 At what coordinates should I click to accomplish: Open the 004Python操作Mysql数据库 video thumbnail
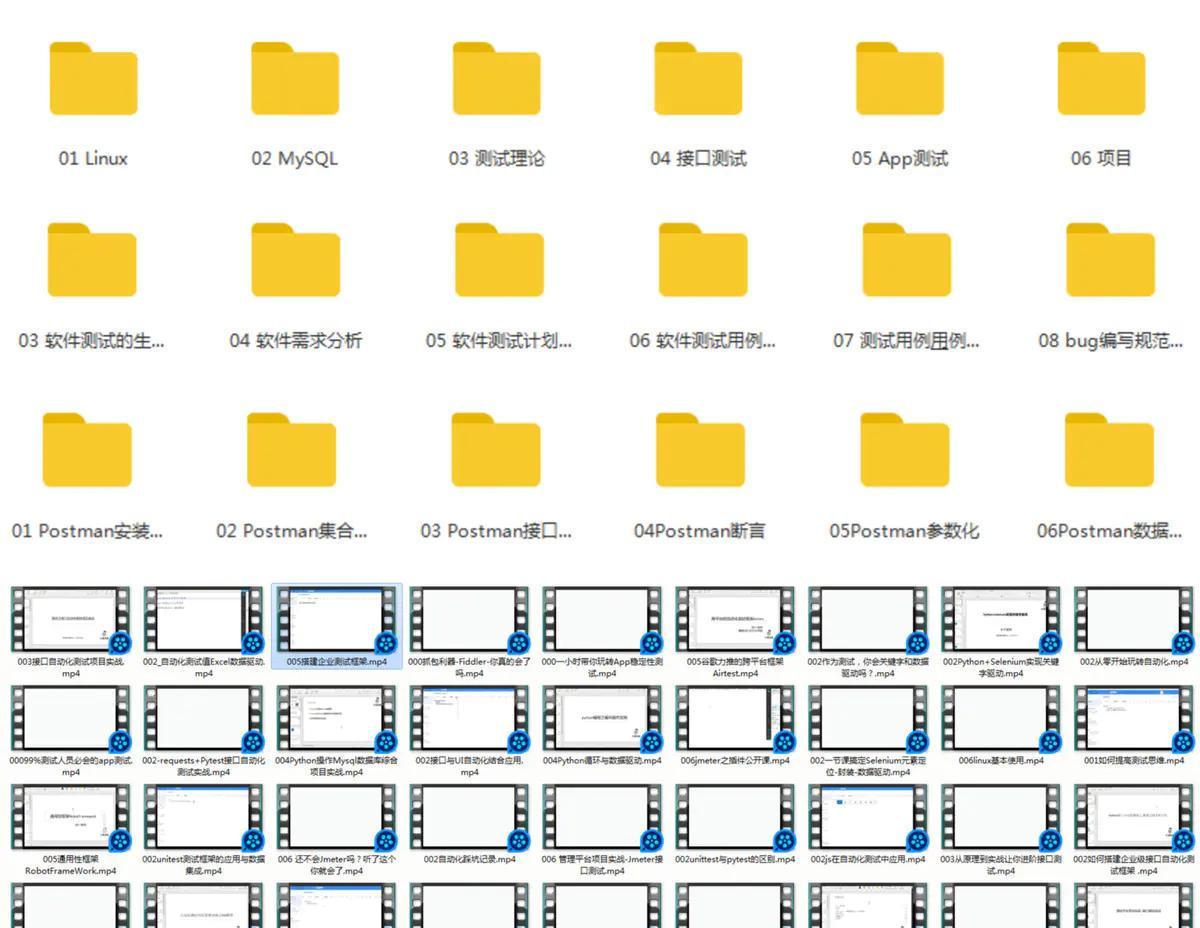click(x=337, y=718)
